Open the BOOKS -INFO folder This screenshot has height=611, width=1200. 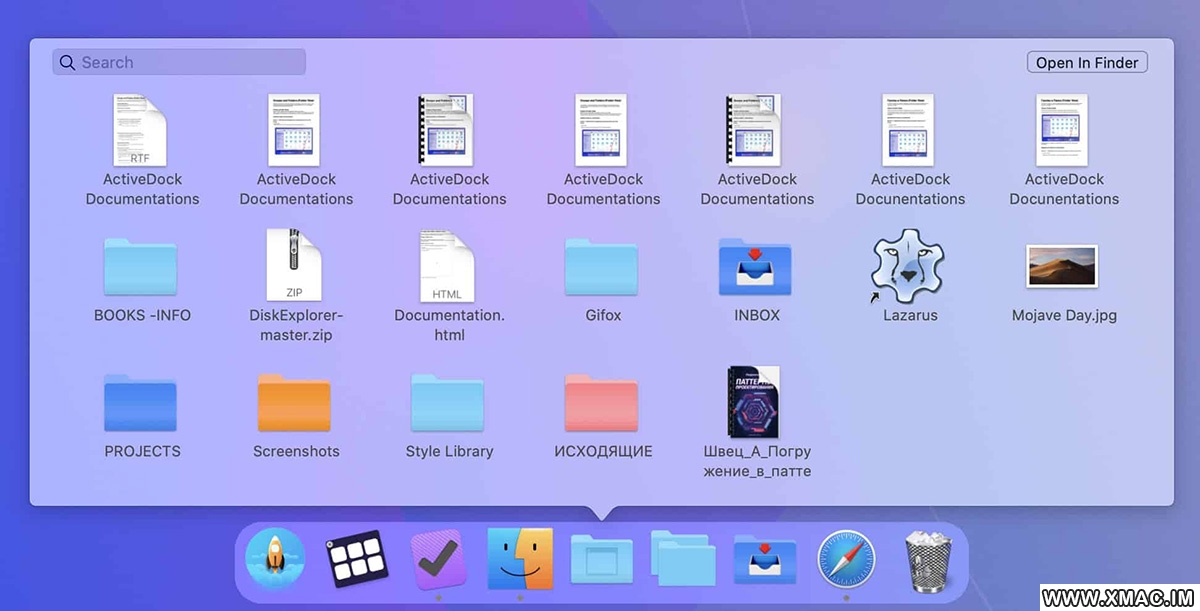point(141,267)
